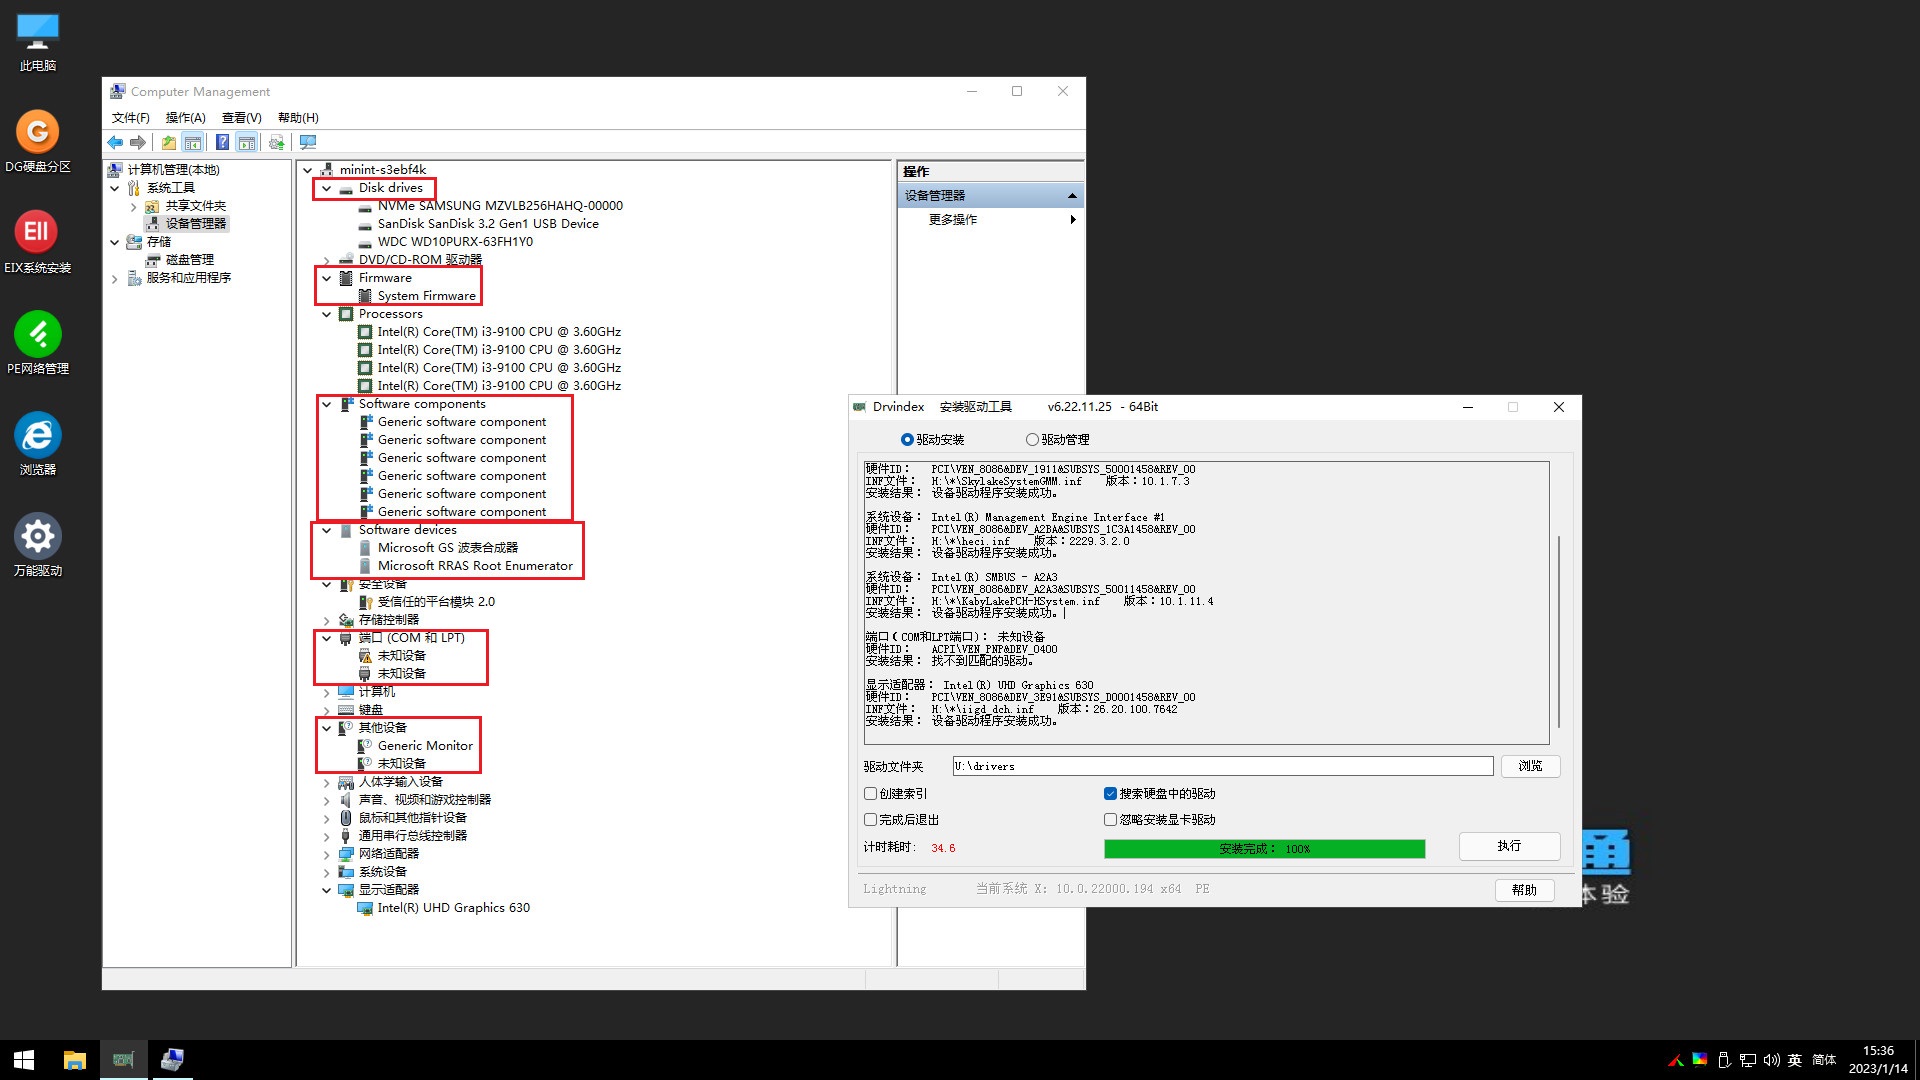1920x1080 pixels.
Task: Expand the 端口(COM和LPT) tree node
Action: click(x=326, y=637)
